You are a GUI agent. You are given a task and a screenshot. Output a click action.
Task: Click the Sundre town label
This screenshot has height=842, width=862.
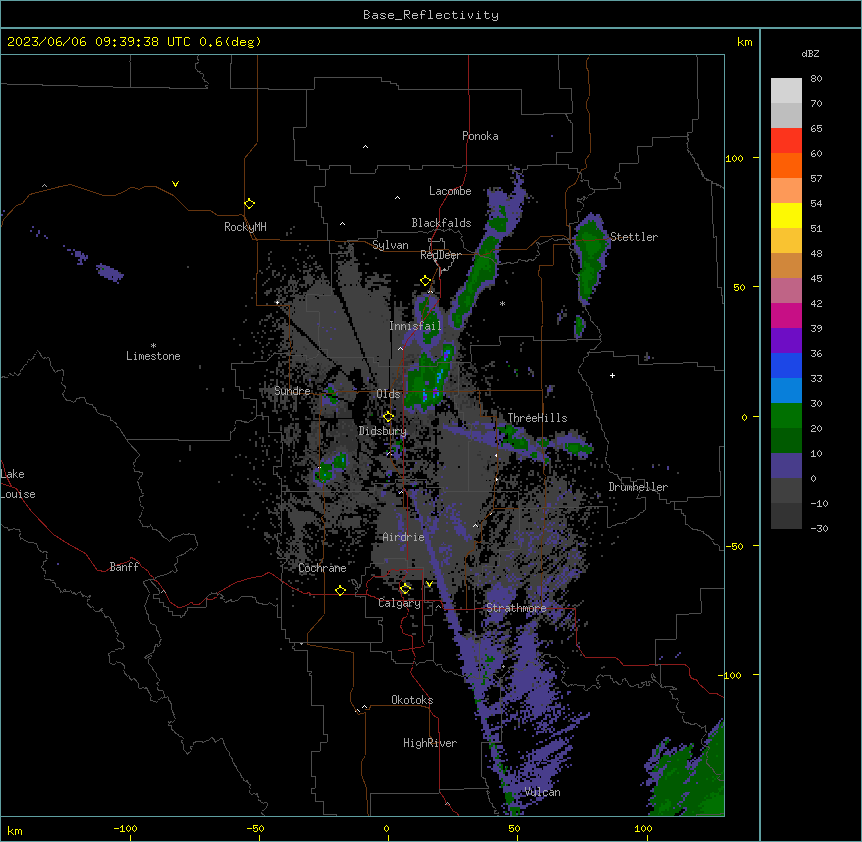pos(292,391)
